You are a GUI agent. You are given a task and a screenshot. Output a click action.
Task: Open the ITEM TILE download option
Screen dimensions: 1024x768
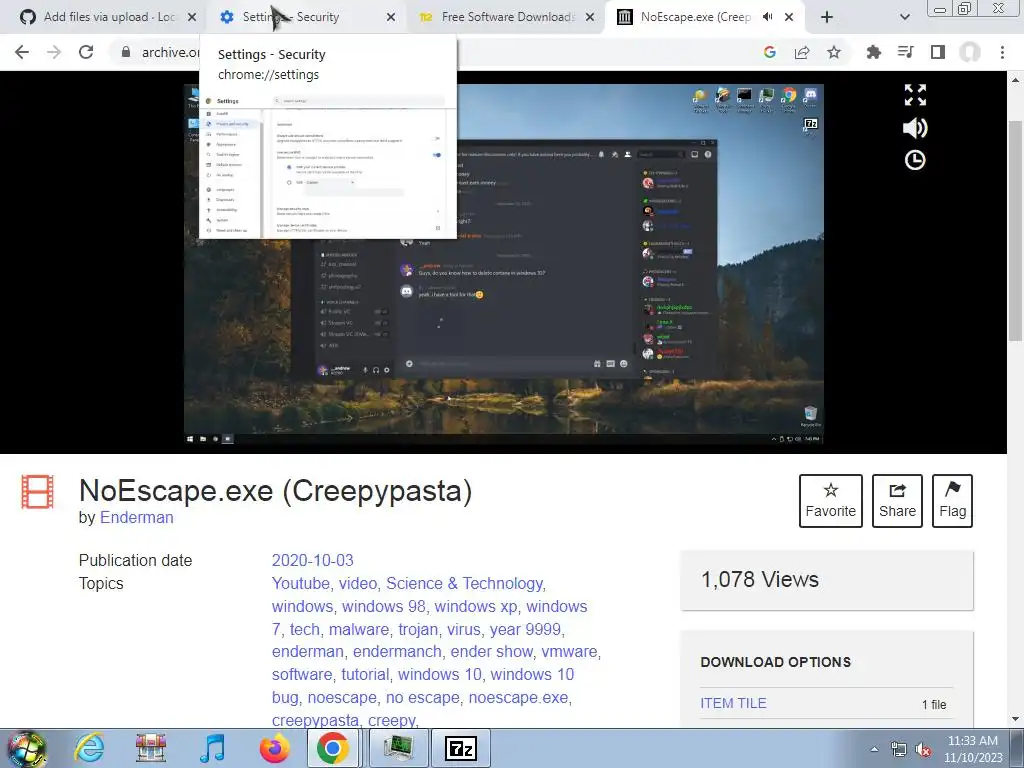(733, 703)
